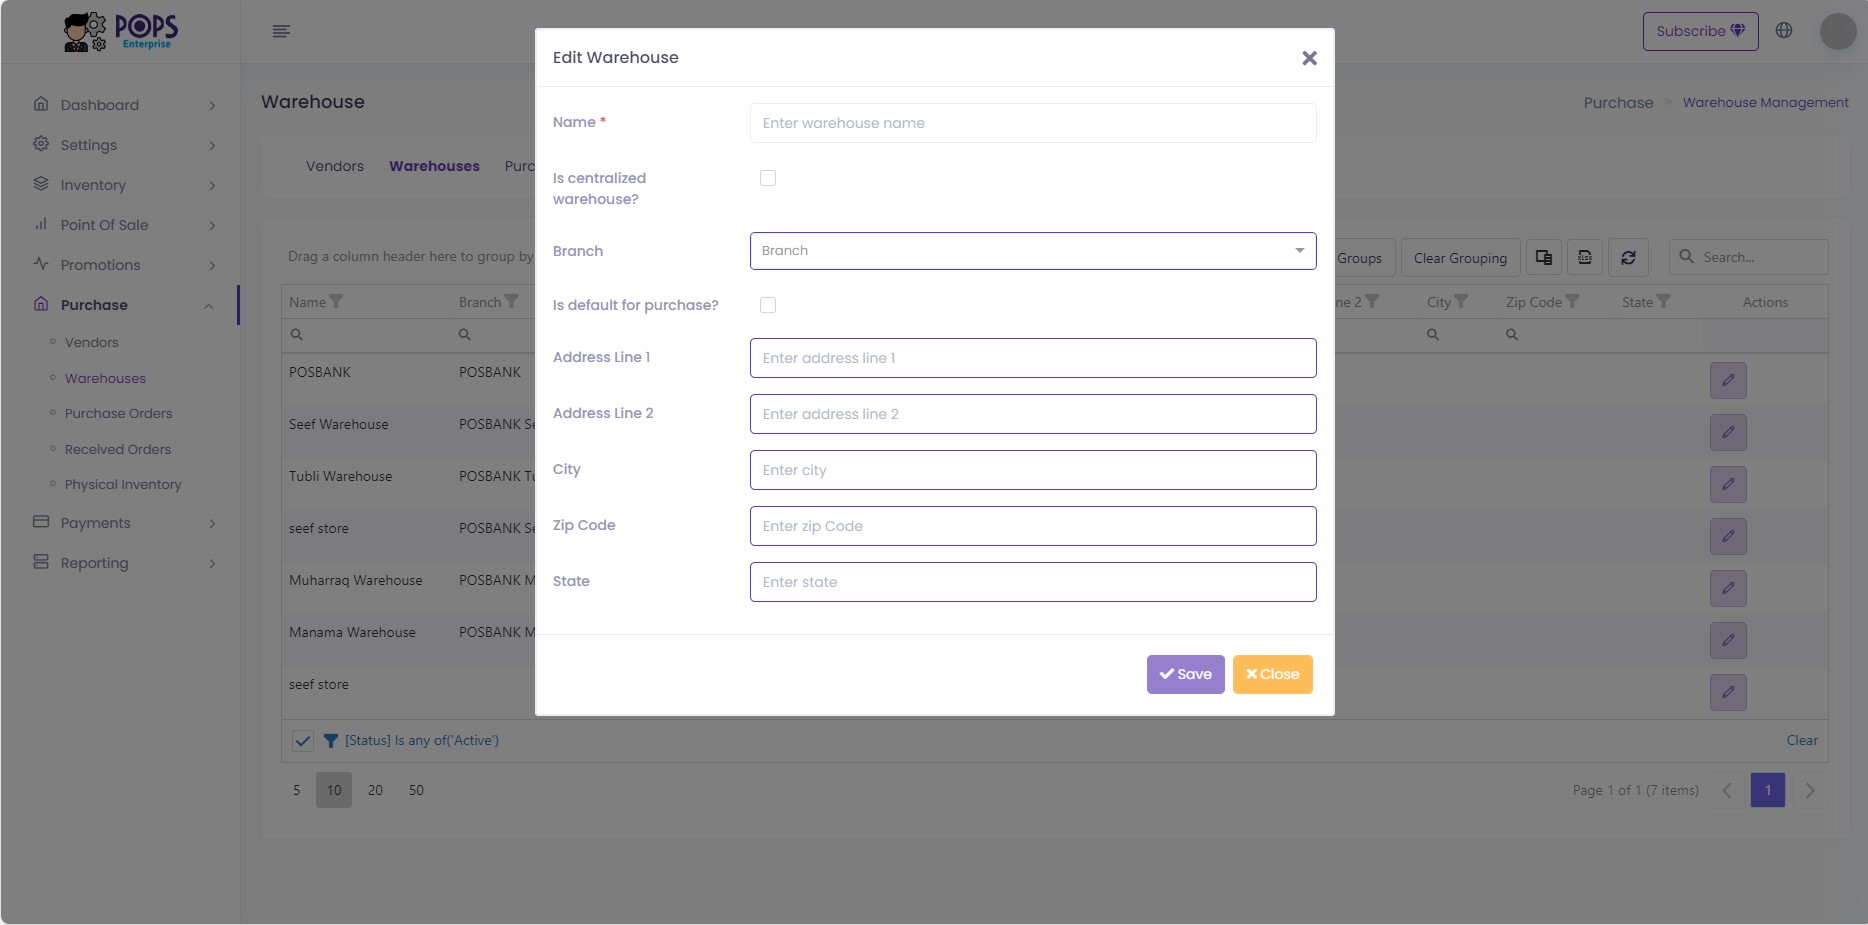This screenshot has height=925, width=1868.
Task: Toggle Is default for purchase checkbox
Action: (768, 305)
